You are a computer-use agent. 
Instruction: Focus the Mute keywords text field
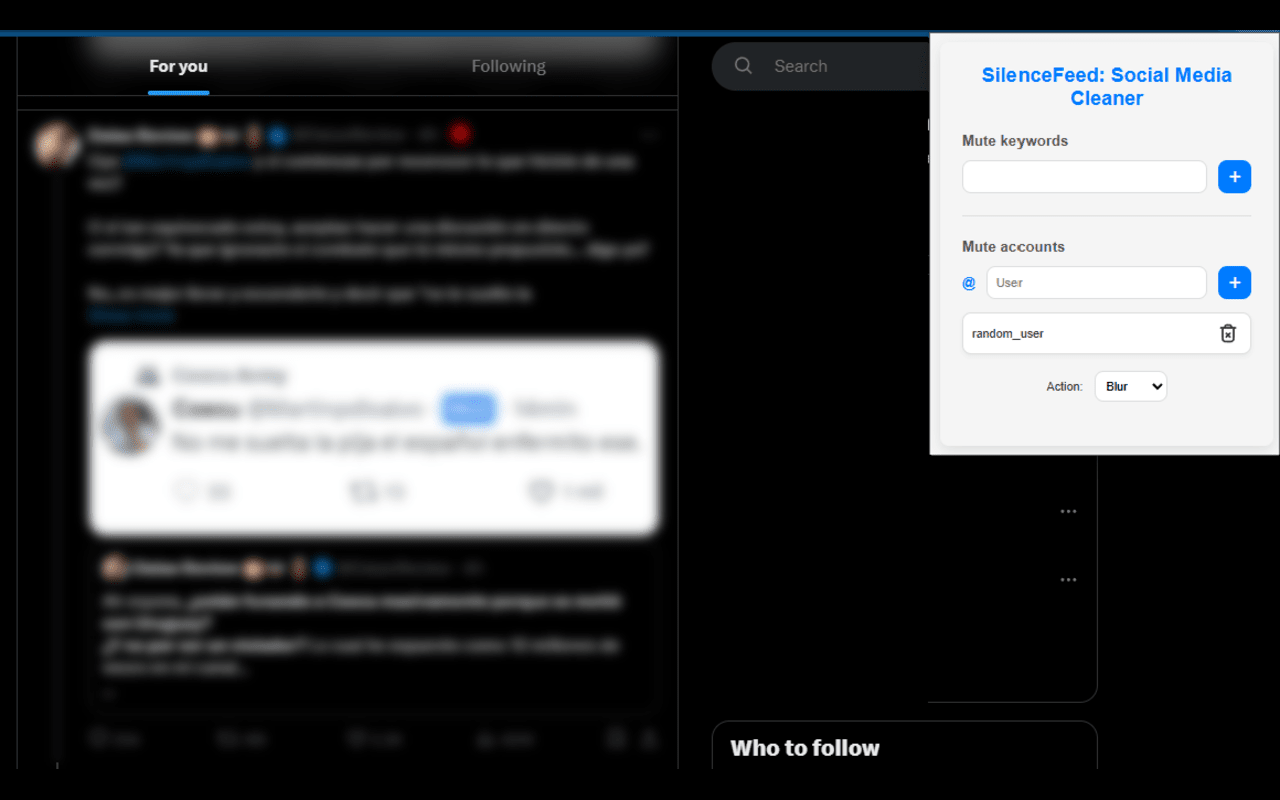(x=1084, y=177)
